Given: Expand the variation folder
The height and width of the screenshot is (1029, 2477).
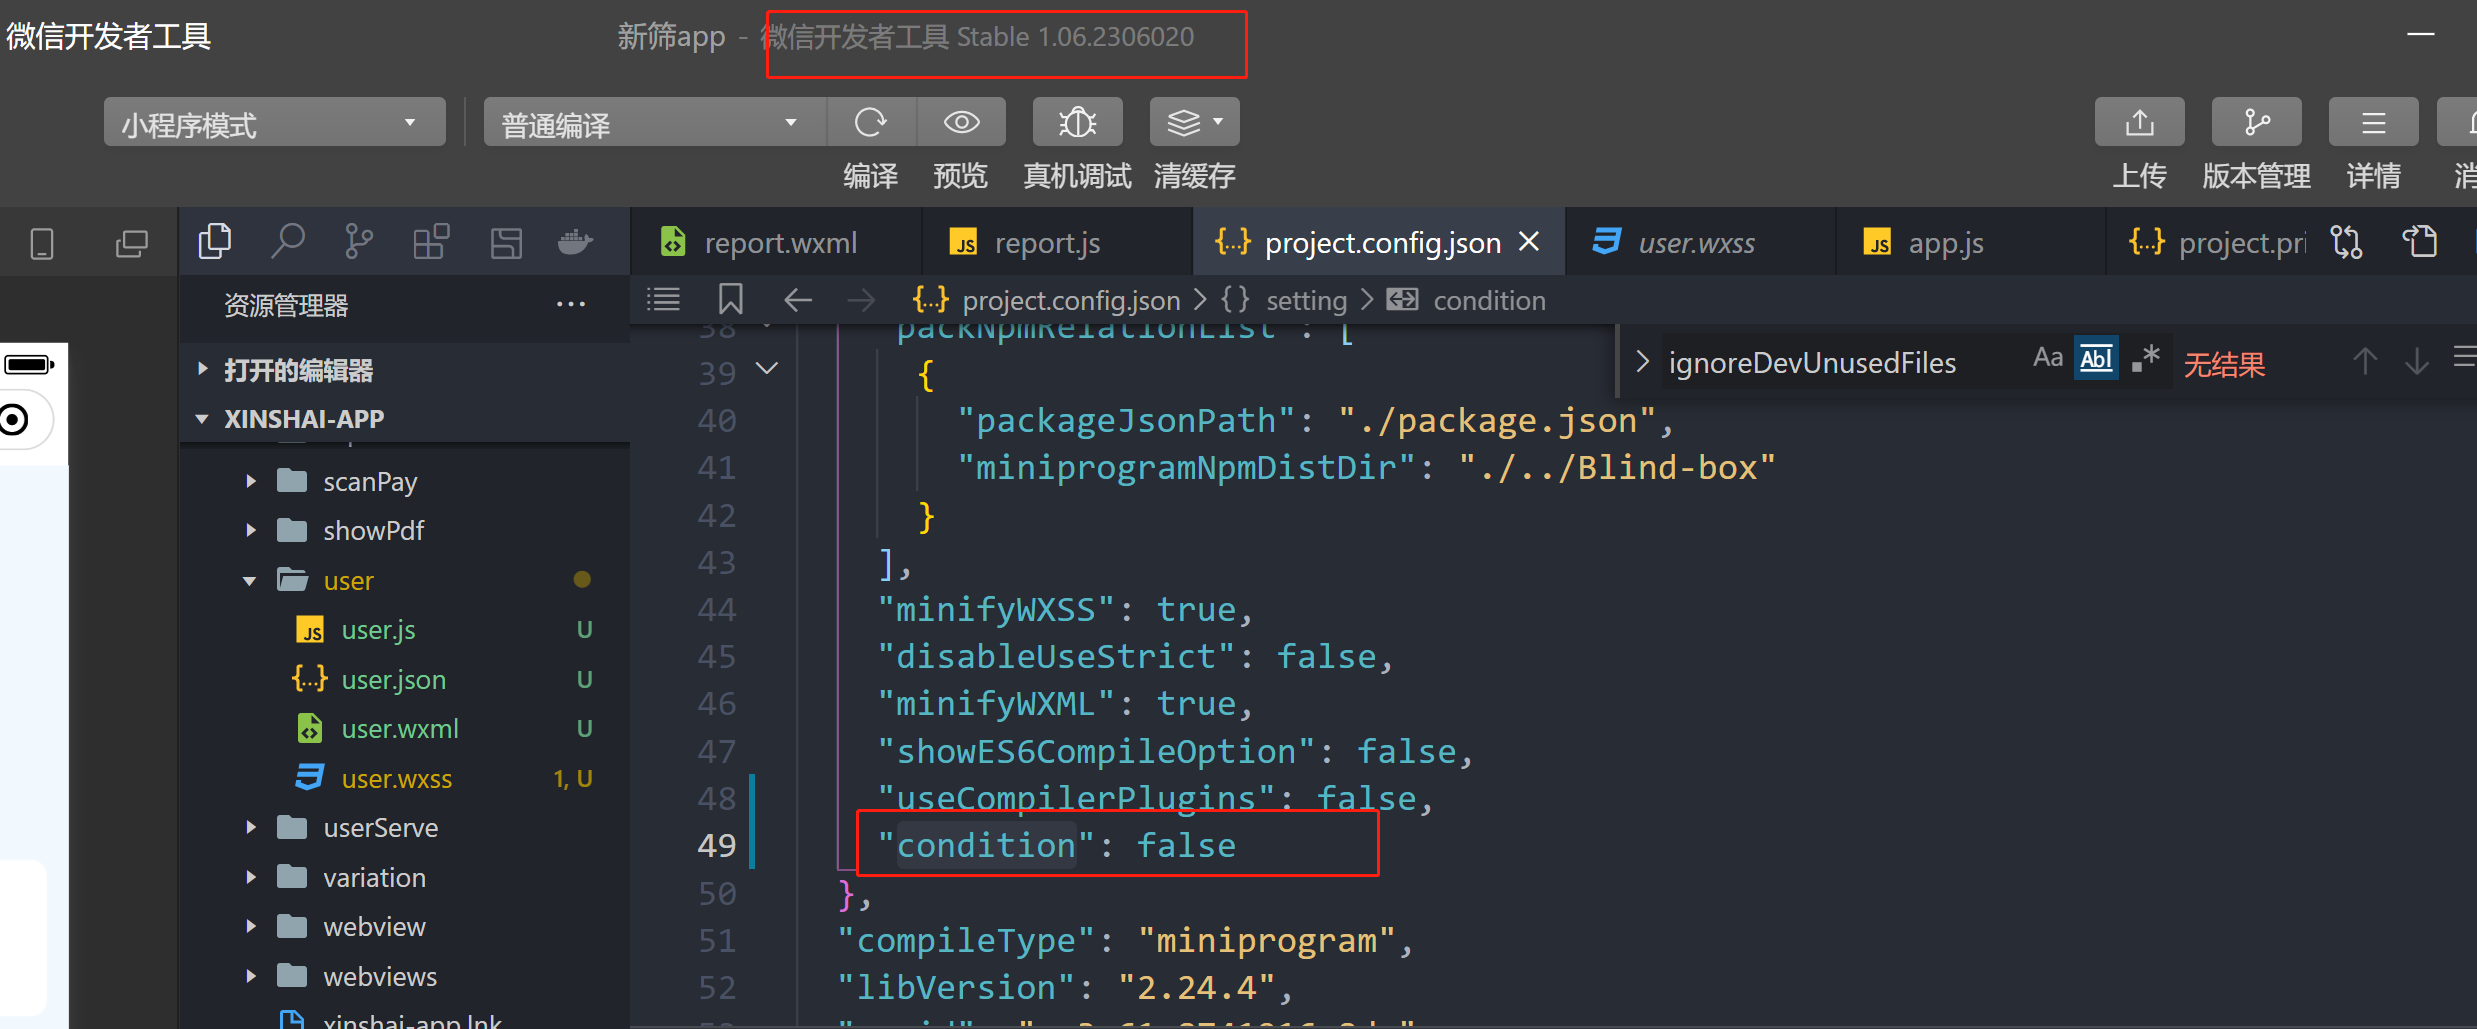Looking at the screenshot, I should [250, 877].
